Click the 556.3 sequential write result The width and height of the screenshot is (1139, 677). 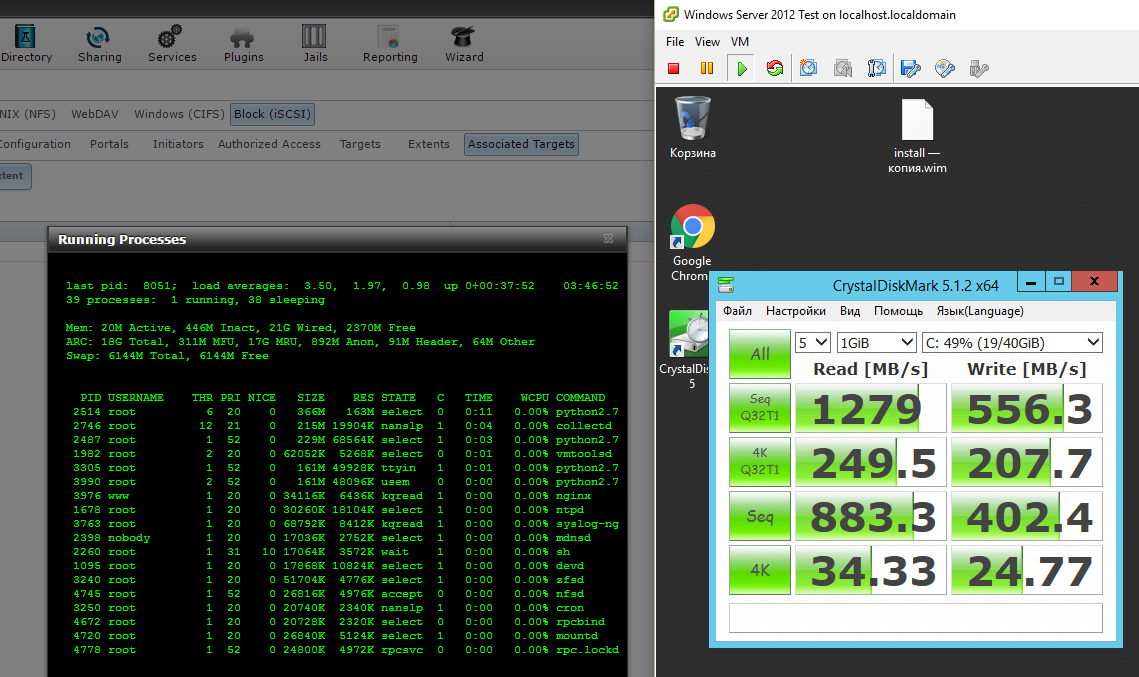point(1027,408)
